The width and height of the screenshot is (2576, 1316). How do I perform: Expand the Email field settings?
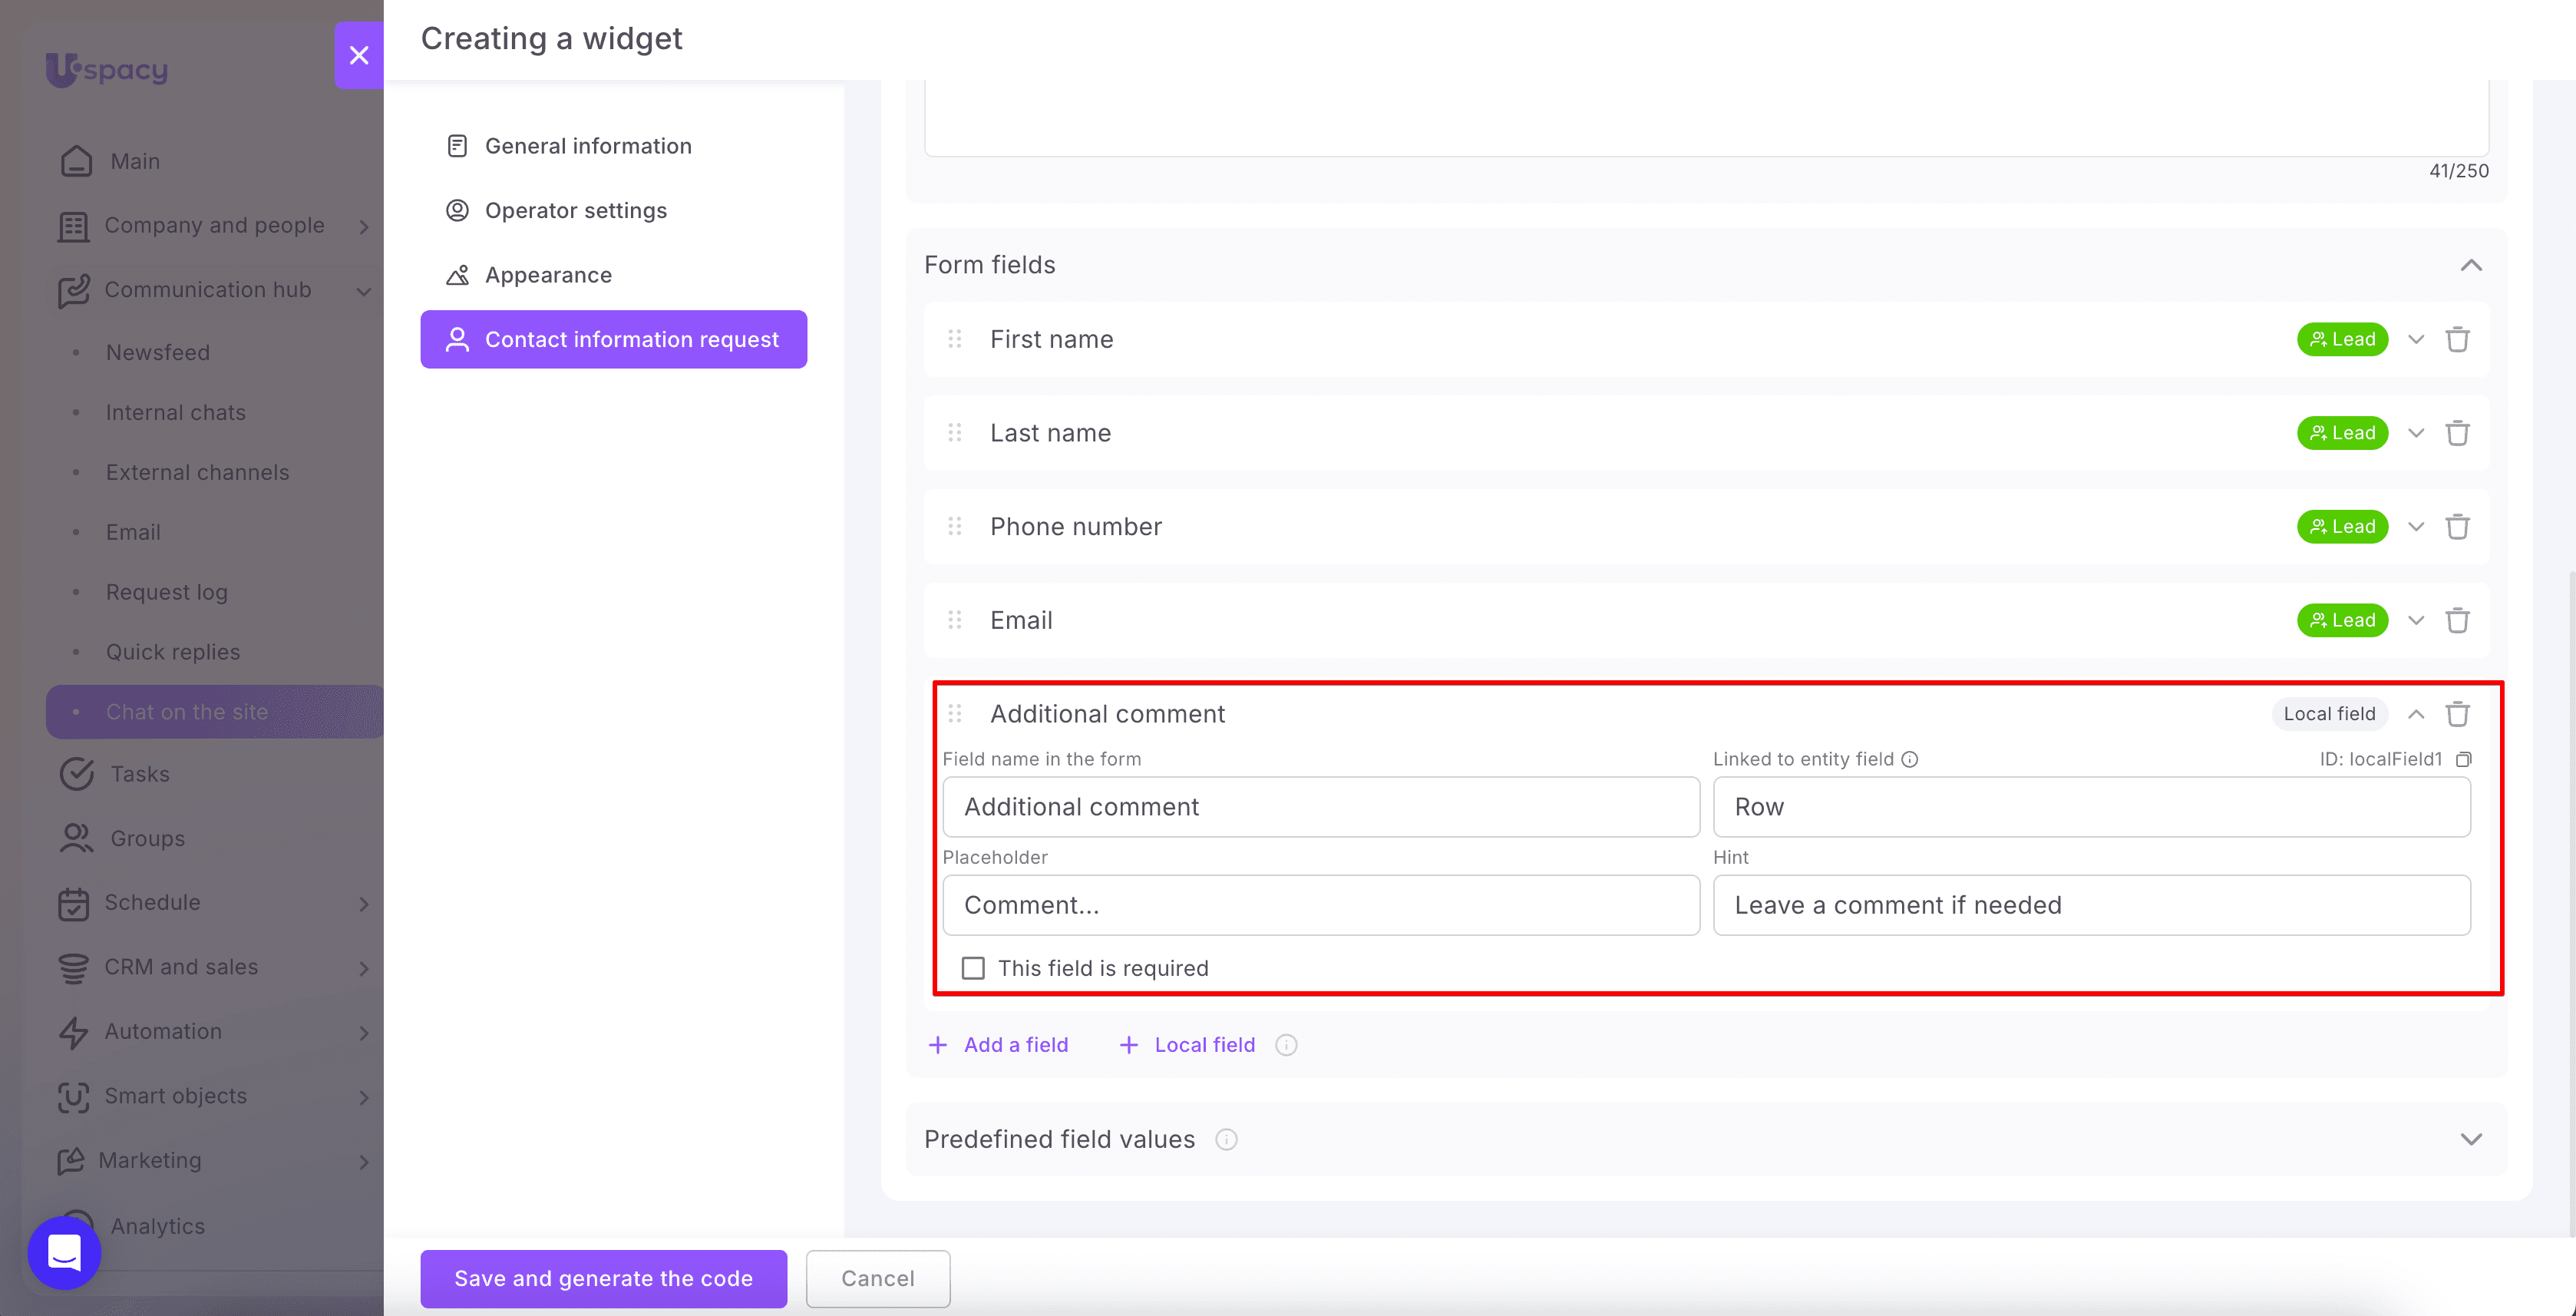(x=2416, y=621)
